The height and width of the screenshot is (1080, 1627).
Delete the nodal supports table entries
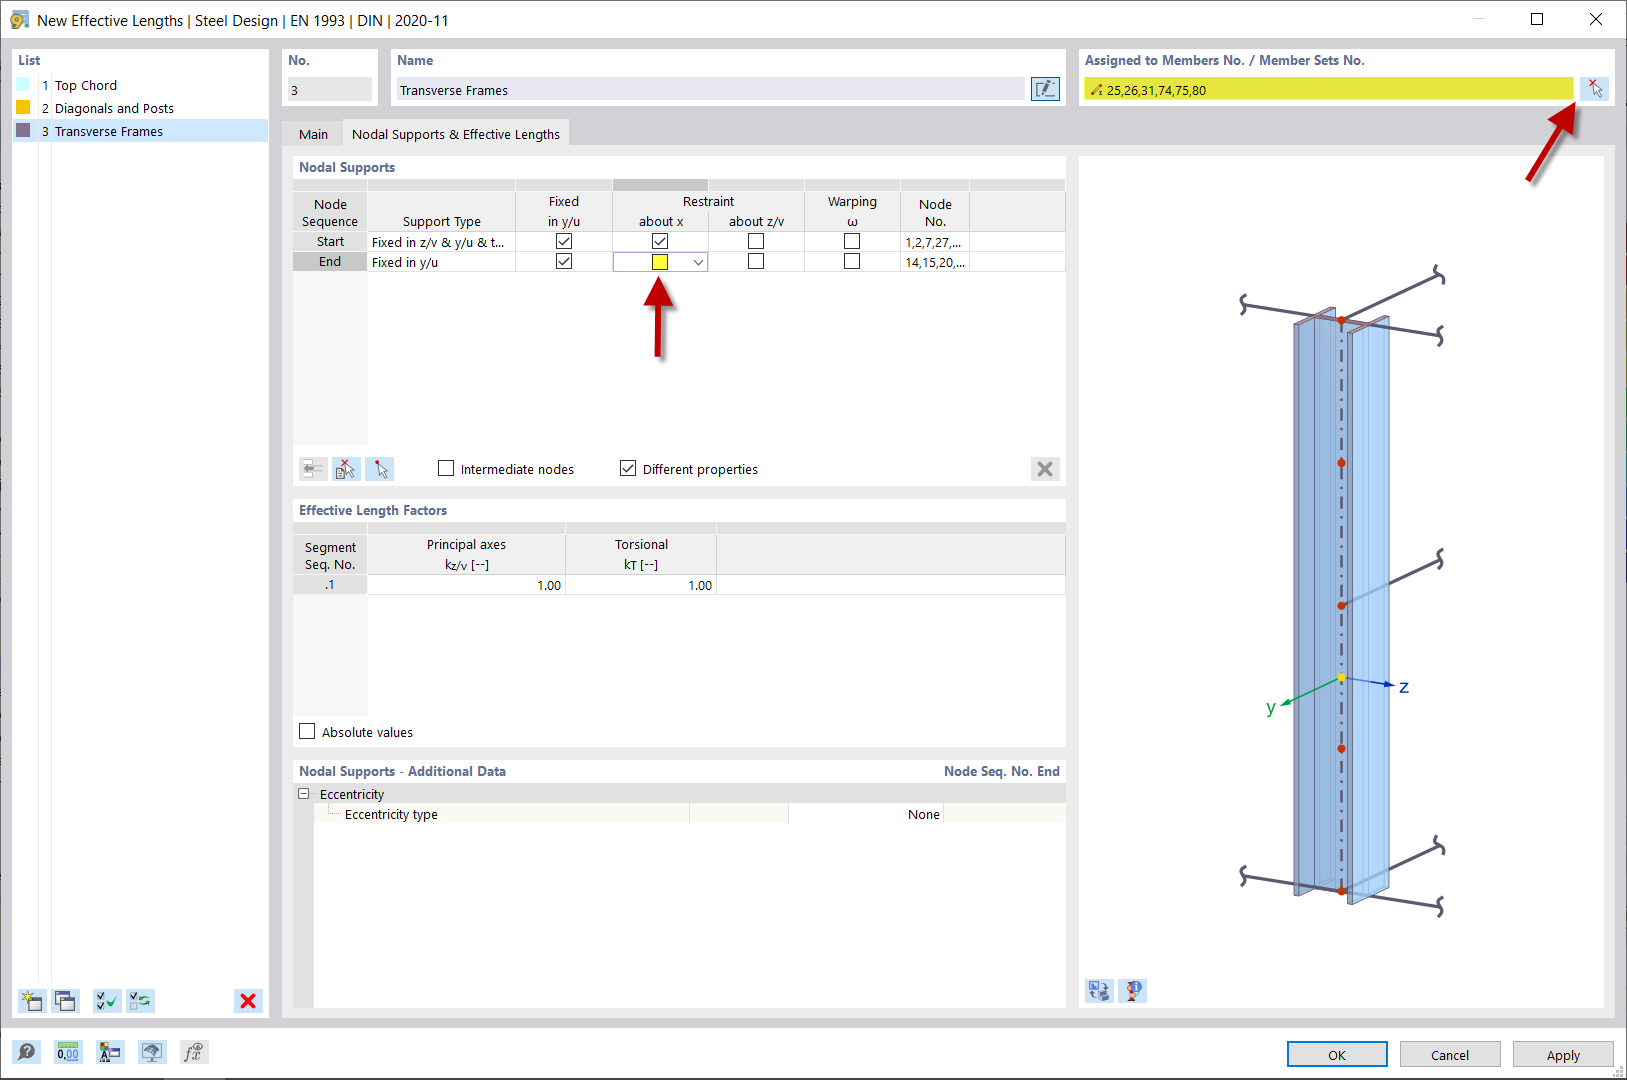[1045, 468]
